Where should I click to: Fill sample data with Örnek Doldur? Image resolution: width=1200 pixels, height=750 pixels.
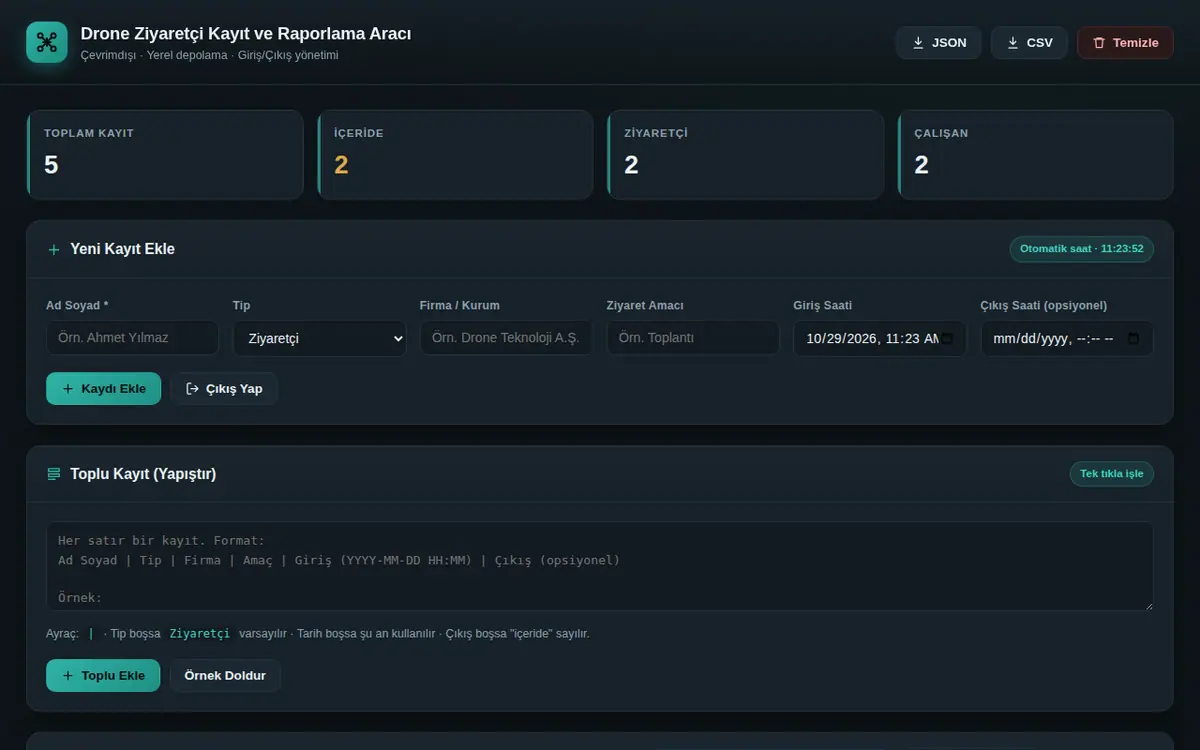225,675
